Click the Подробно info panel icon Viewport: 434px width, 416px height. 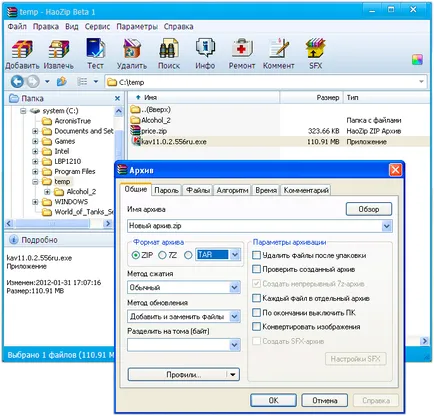point(13,240)
